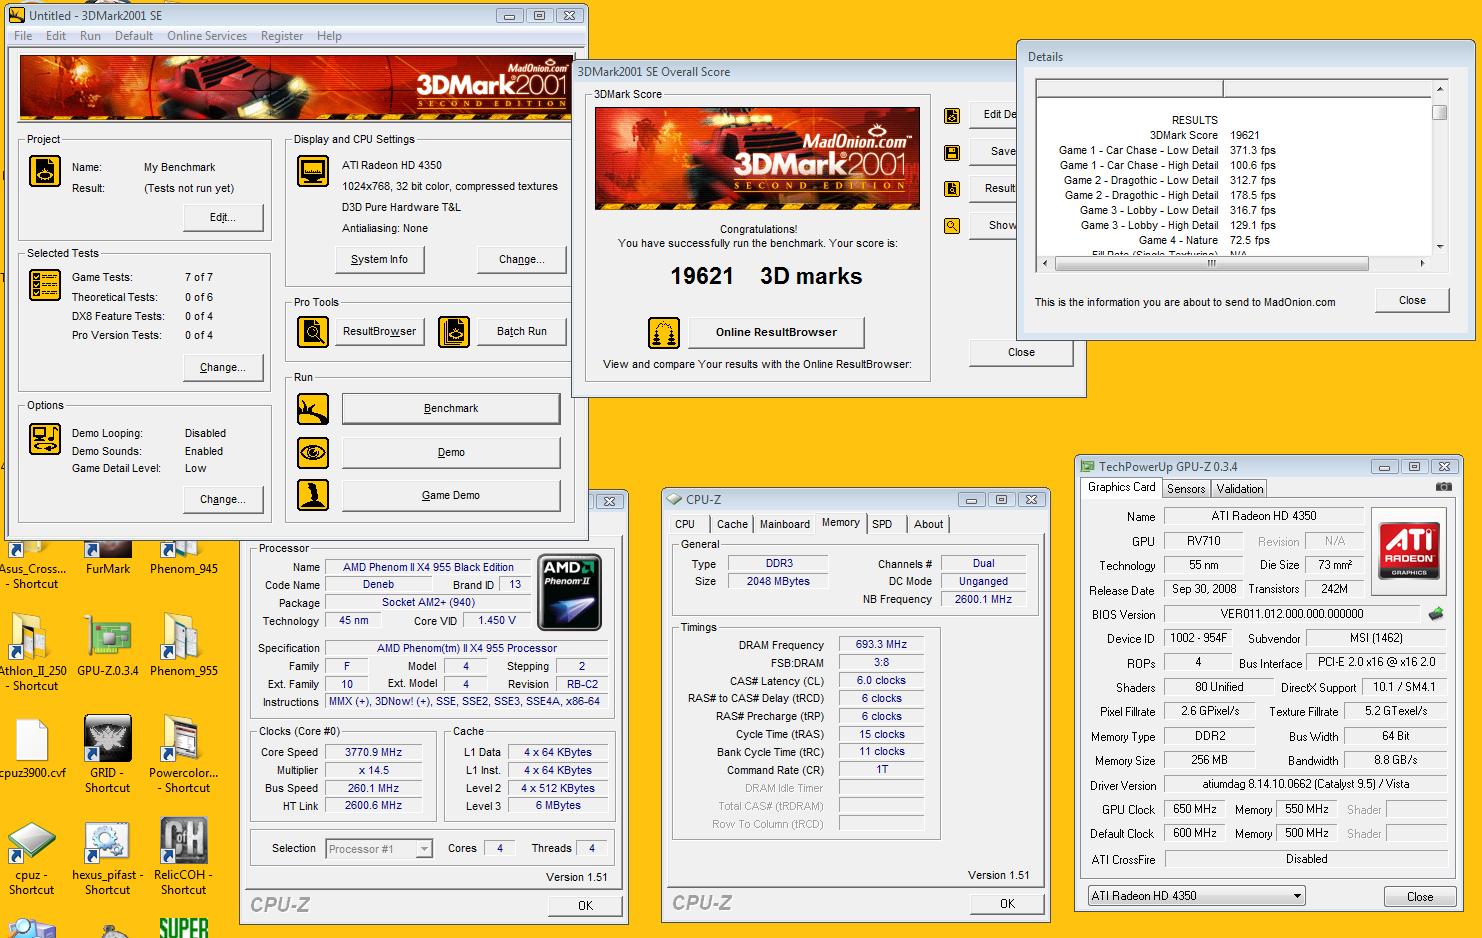Click the Online ResultBrowser button
This screenshot has width=1482, height=938.
tap(776, 332)
